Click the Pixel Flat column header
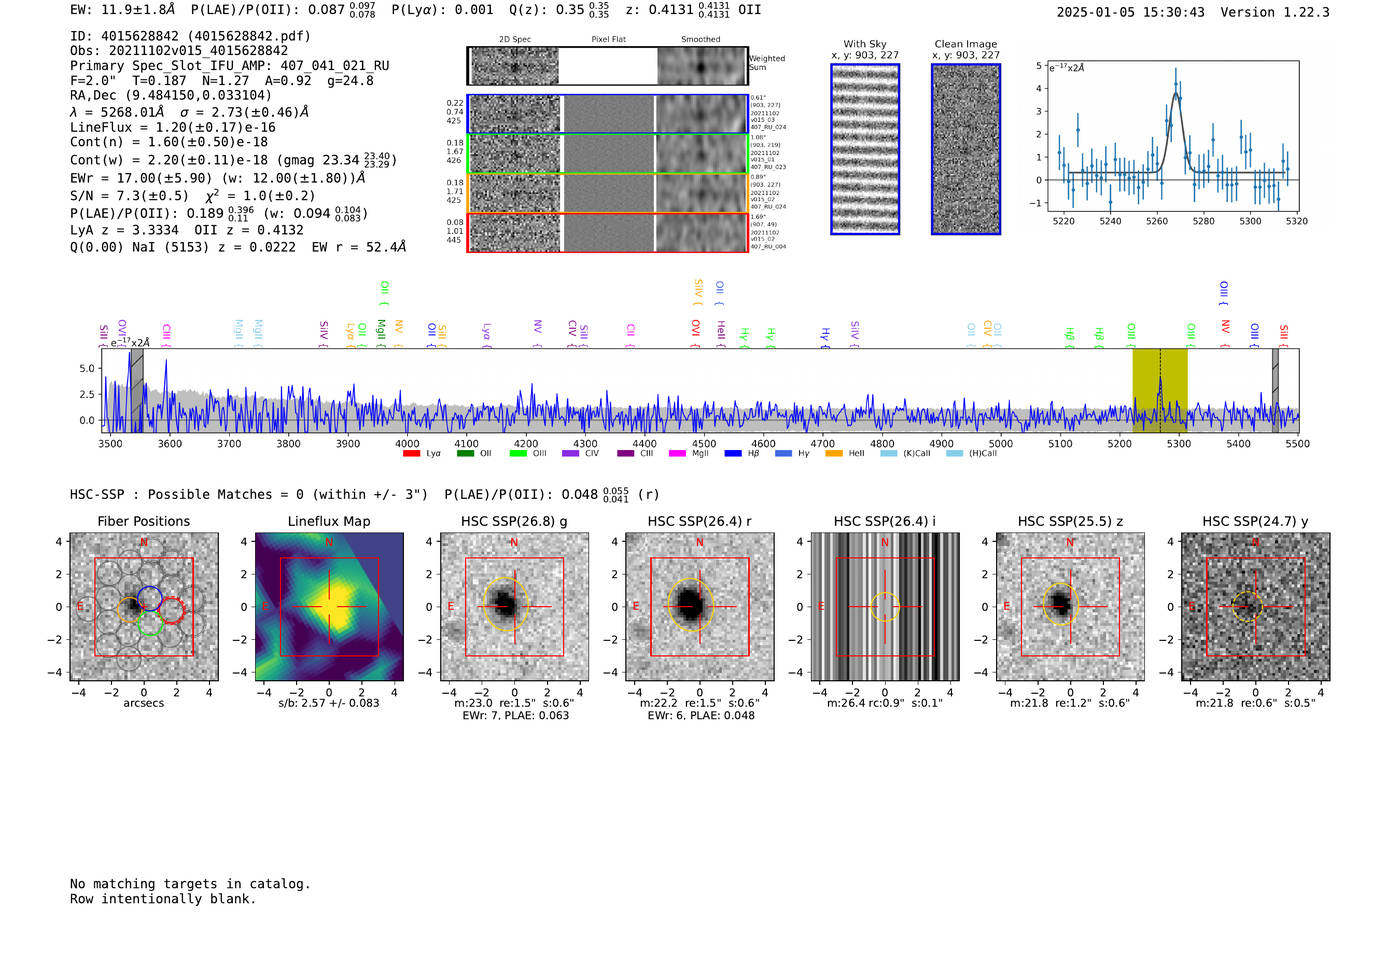The image size is (1400, 953). pyautogui.click(x=608, y=39)
